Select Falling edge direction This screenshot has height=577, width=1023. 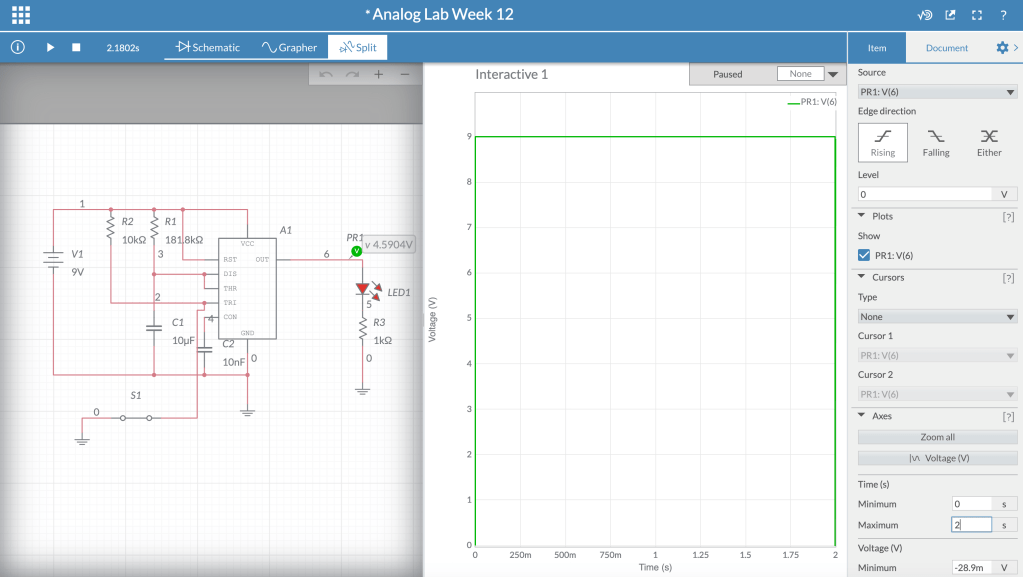936,142
